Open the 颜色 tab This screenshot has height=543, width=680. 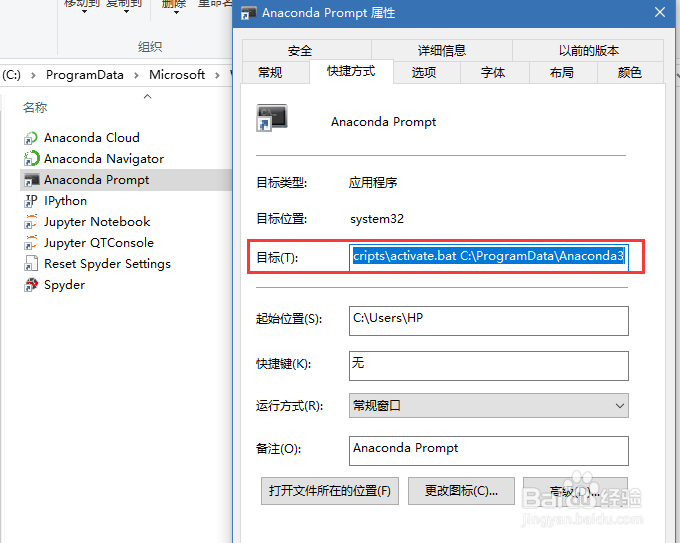click(x=630, y=72)
